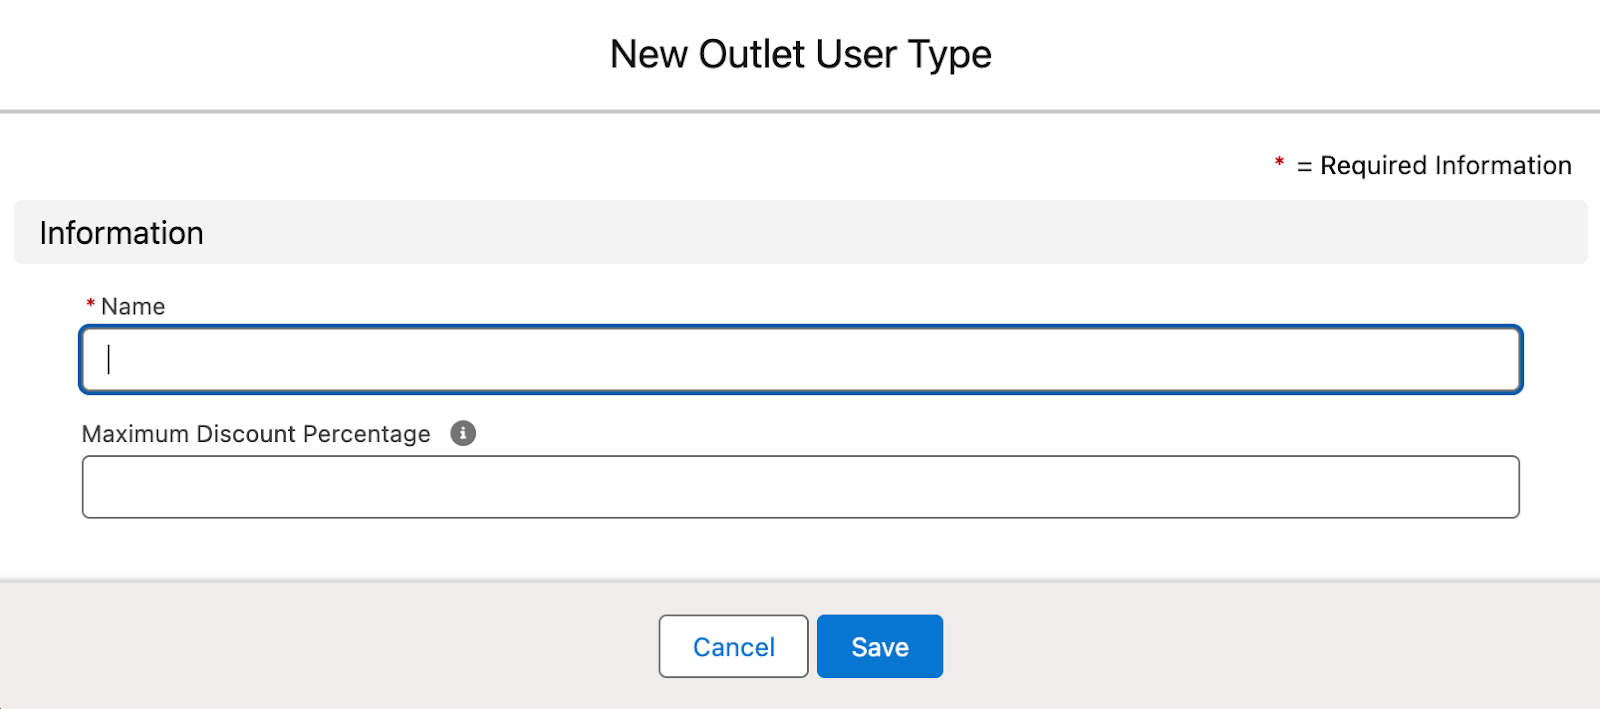The width and height of the screenshot is (1600, 709).
Task: Click the Maximum Discount Percentage info icon
Action: [463, 433]
